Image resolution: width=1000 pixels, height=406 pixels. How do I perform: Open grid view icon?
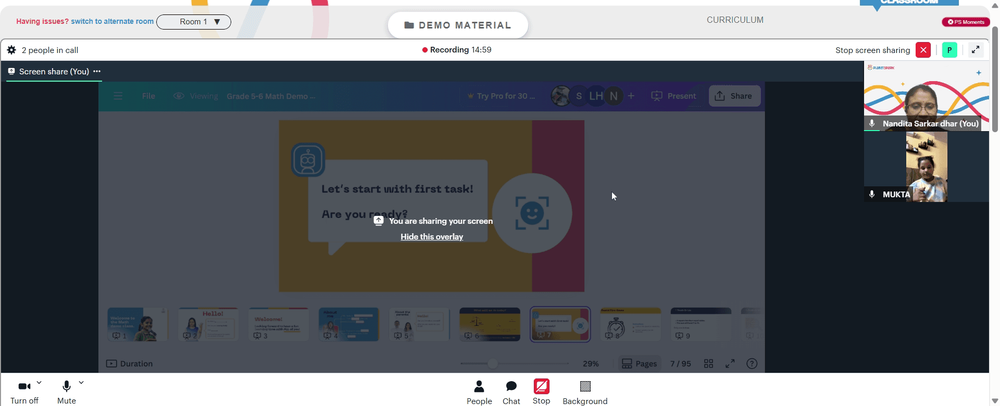(x=709, y=364)
